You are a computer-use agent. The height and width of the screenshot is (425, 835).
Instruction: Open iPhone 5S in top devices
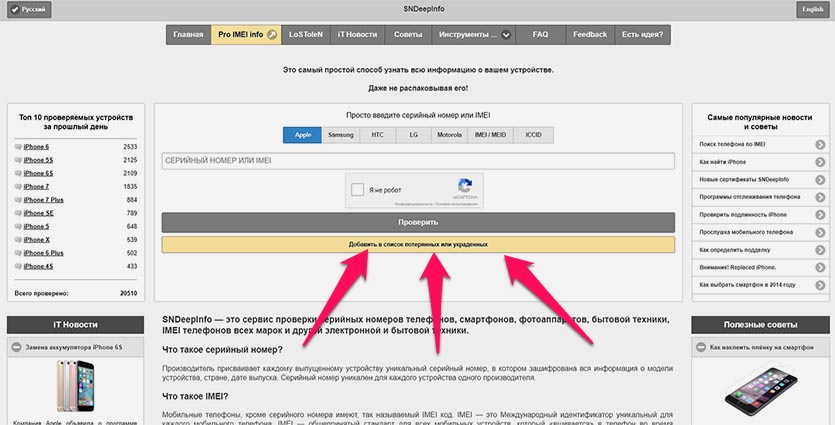(x=38, y=160)
